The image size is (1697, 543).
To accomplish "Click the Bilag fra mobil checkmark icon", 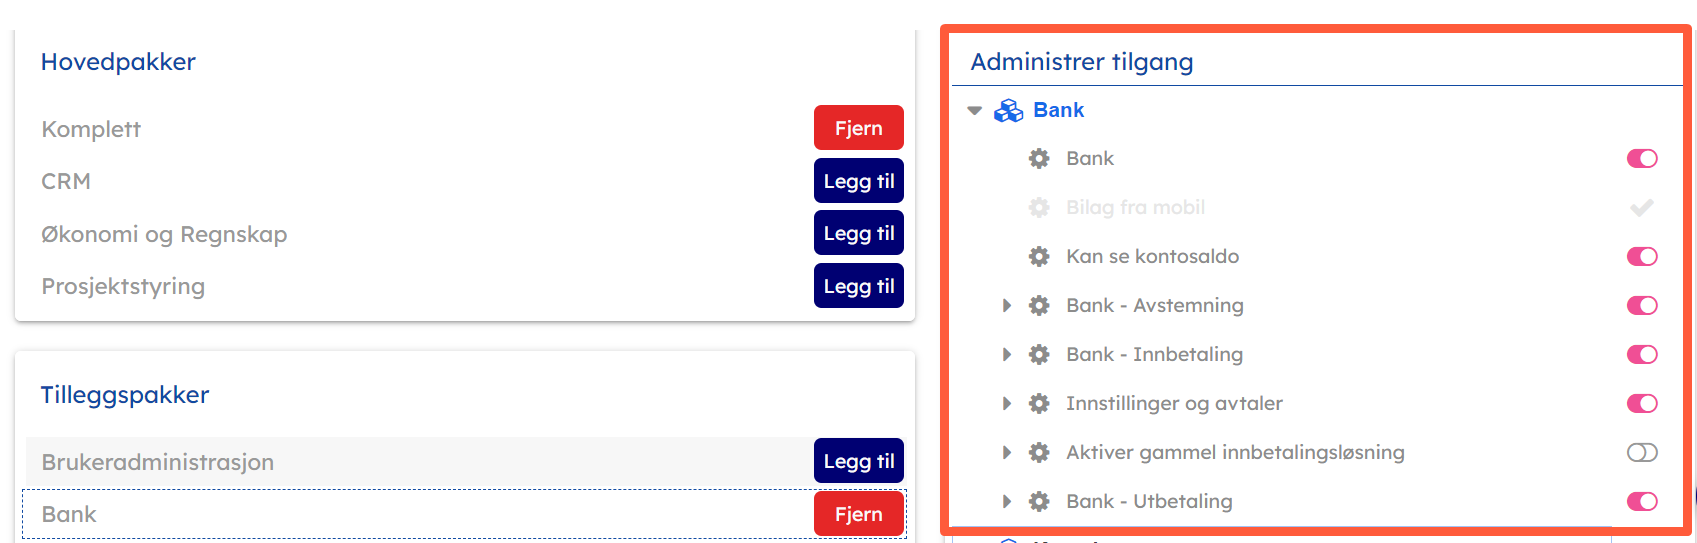I will [1641, 208].
